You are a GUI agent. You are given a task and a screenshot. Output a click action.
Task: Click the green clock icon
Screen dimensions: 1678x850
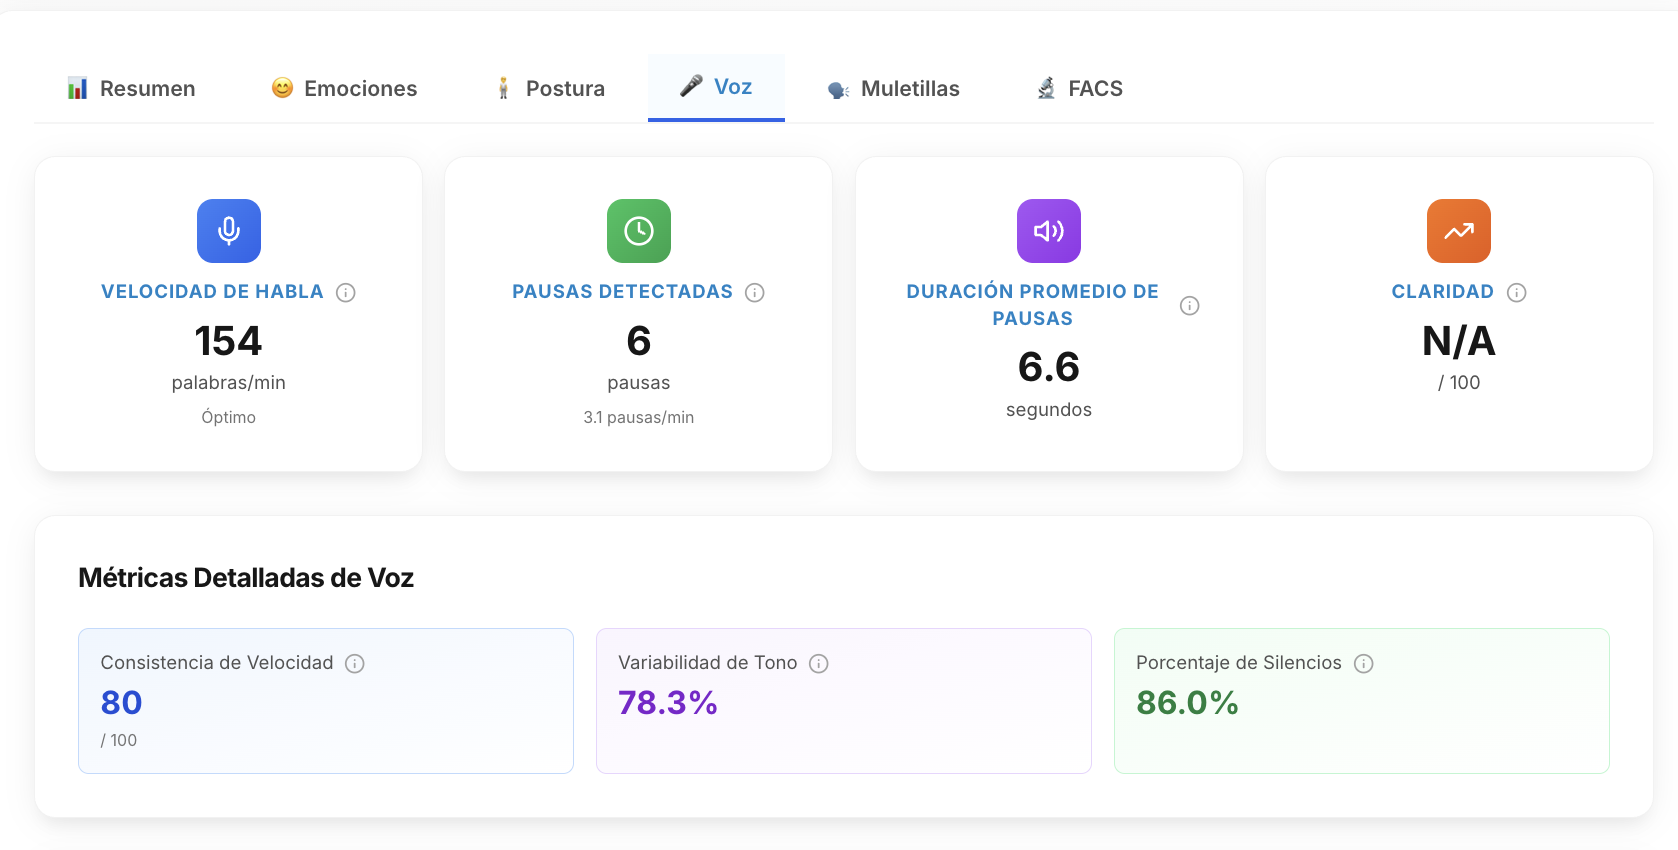(639, 231)
